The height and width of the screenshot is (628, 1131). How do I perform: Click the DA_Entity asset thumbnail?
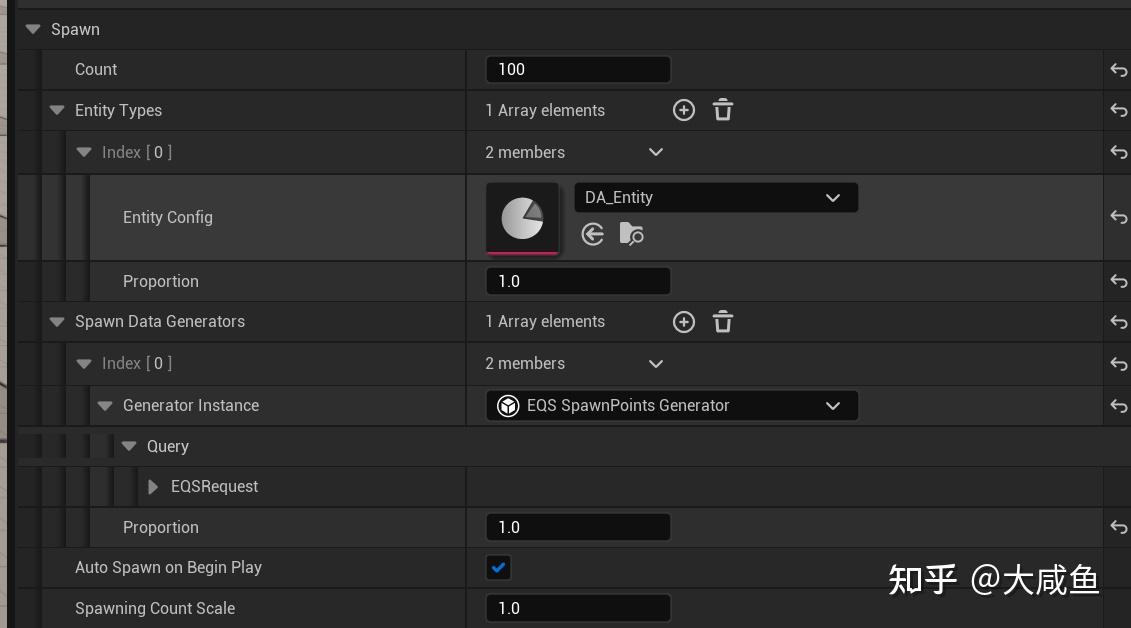tap(522, 217)
